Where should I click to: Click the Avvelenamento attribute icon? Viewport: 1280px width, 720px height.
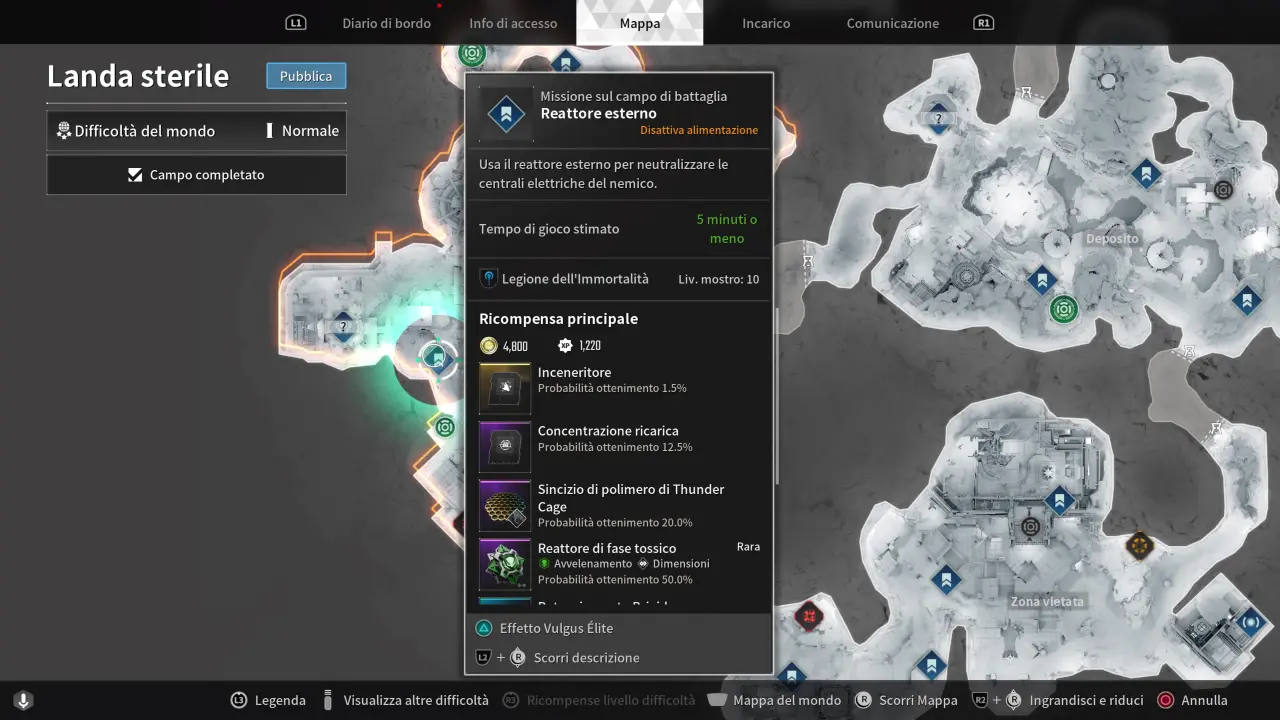point(544,563)
